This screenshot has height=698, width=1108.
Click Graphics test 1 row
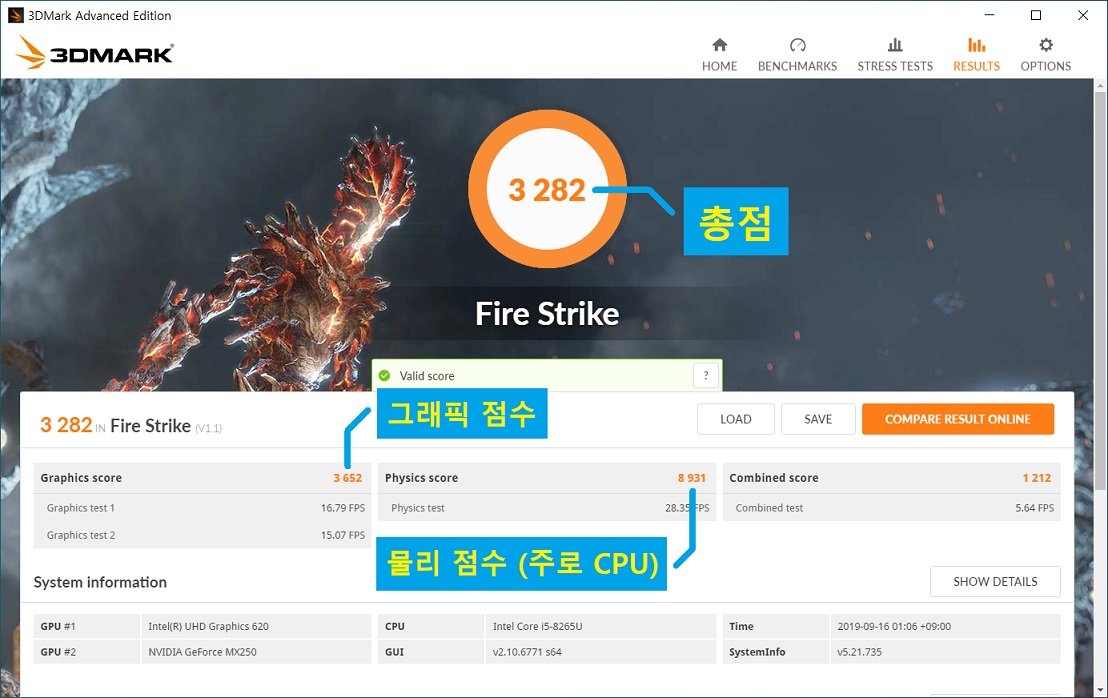pyautogui.click(x=202, y=507)
